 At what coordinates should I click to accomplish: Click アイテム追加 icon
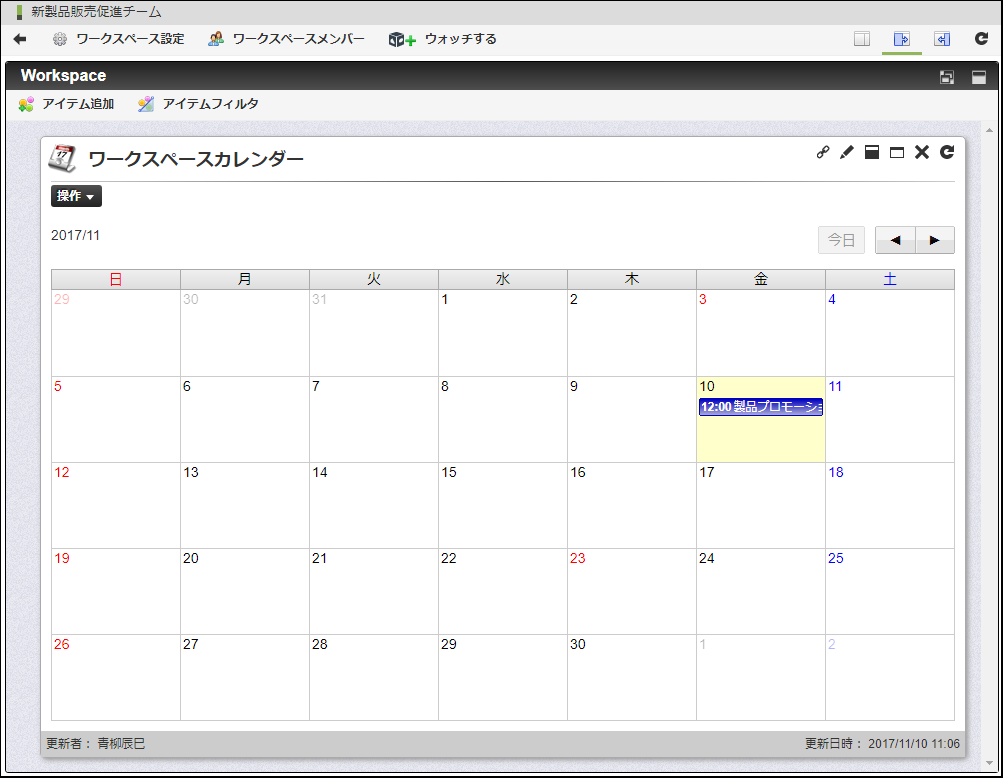pos(26,104)
